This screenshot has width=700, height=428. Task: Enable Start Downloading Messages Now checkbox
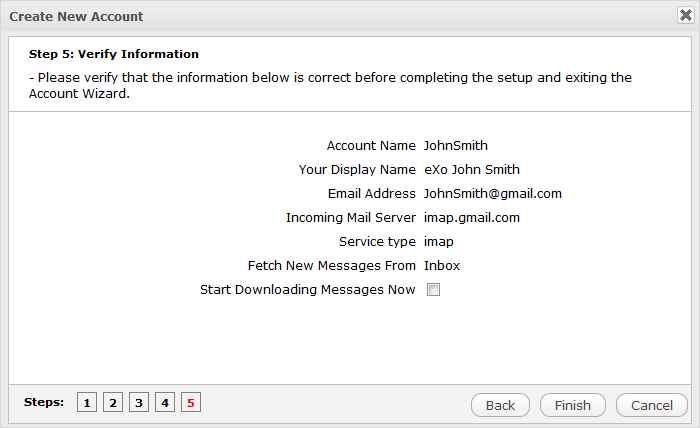coord(434,290)
